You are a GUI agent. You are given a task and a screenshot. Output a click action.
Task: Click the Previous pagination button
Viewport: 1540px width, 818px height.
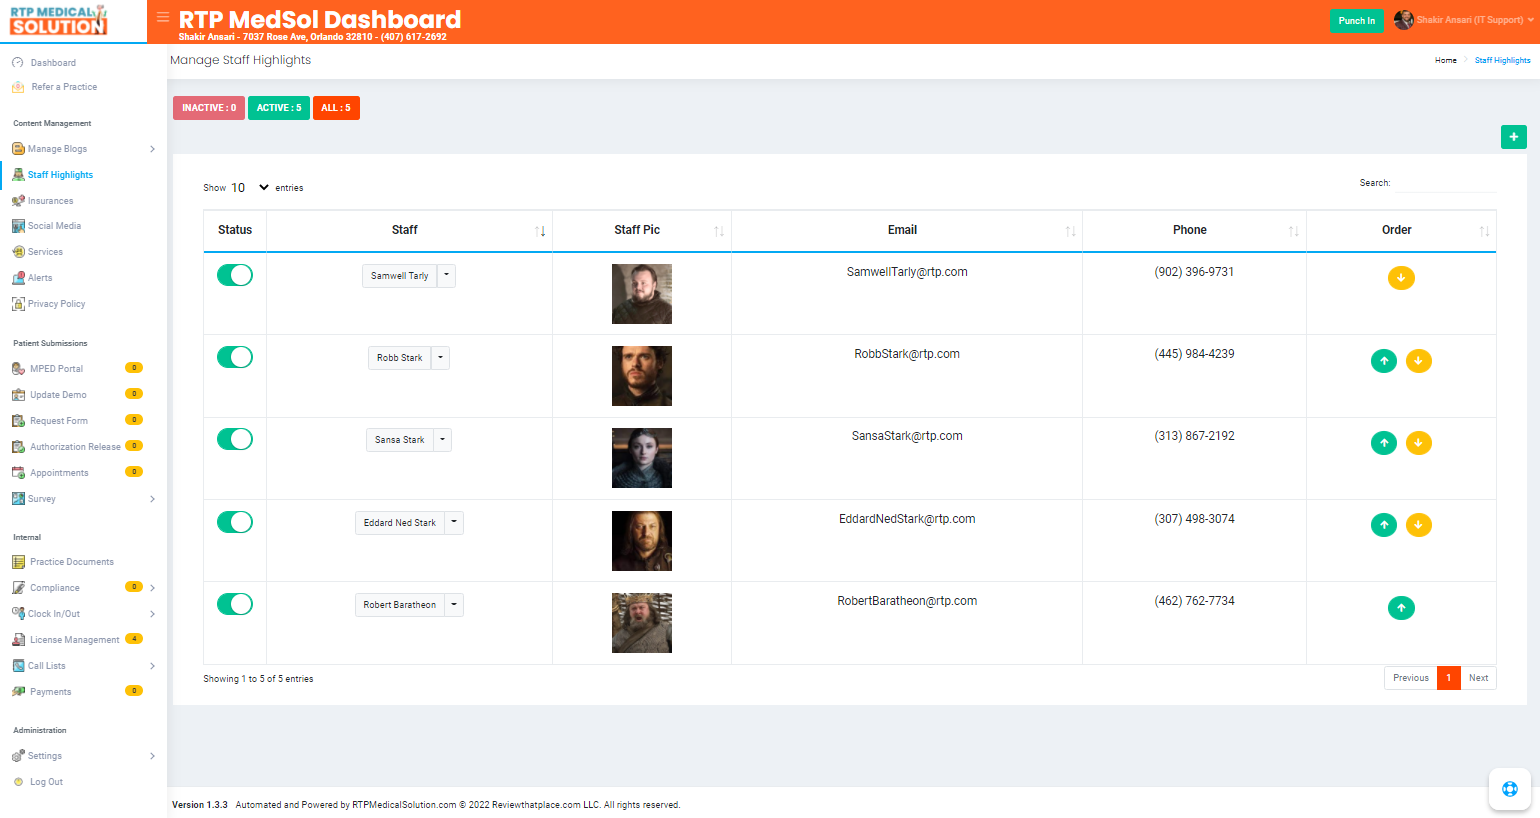coord(1411,678)
